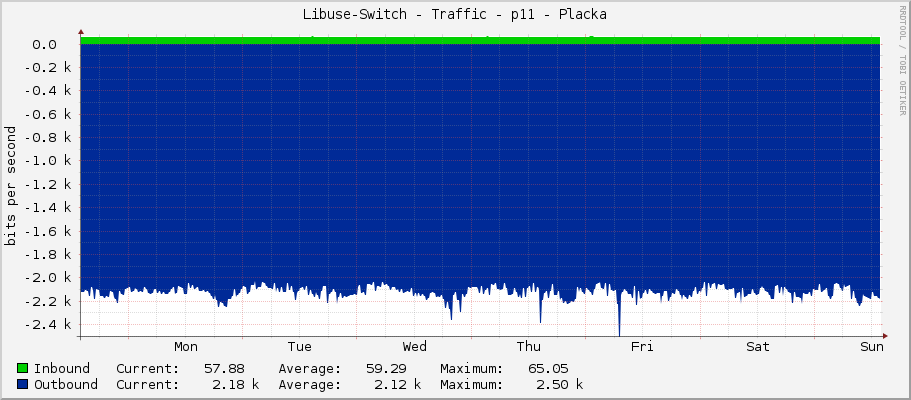Click the -2.2 k y-axis label
The height and width of the screenshot is (400, 911).
(48, 301)
